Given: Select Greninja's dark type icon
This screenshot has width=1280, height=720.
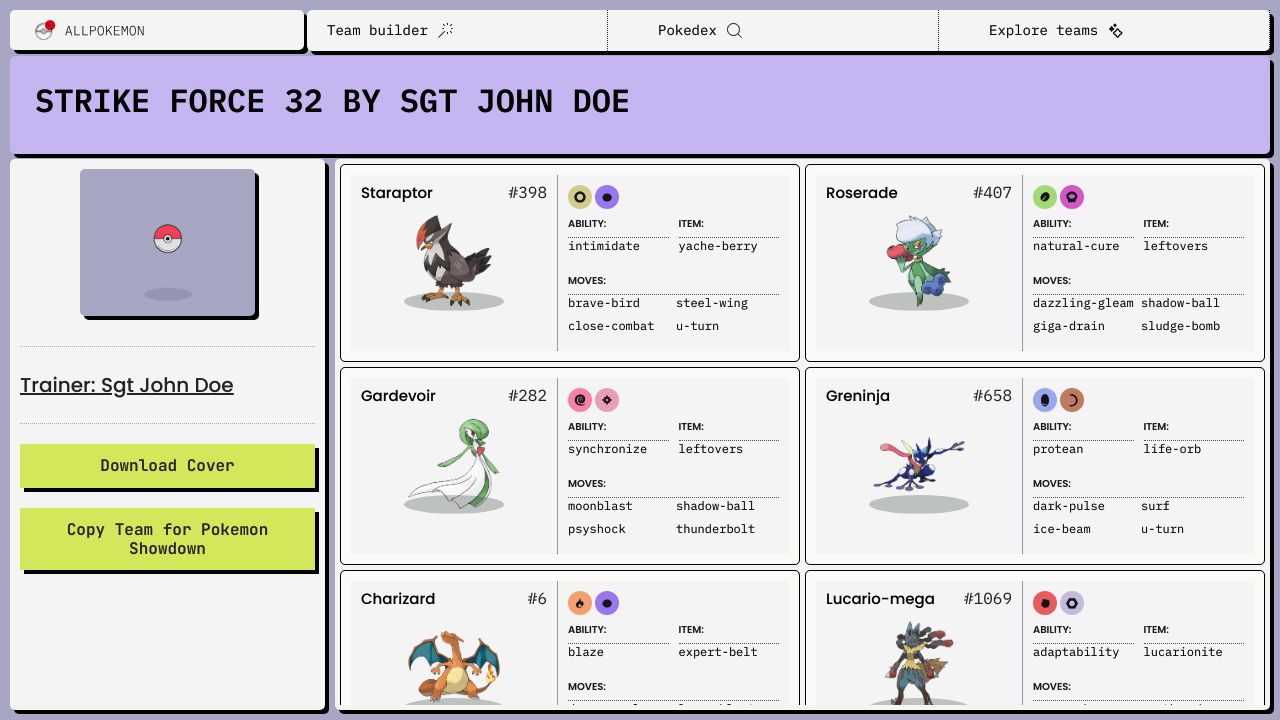Looking at the screenshot, I should (x=1072, y=400).
